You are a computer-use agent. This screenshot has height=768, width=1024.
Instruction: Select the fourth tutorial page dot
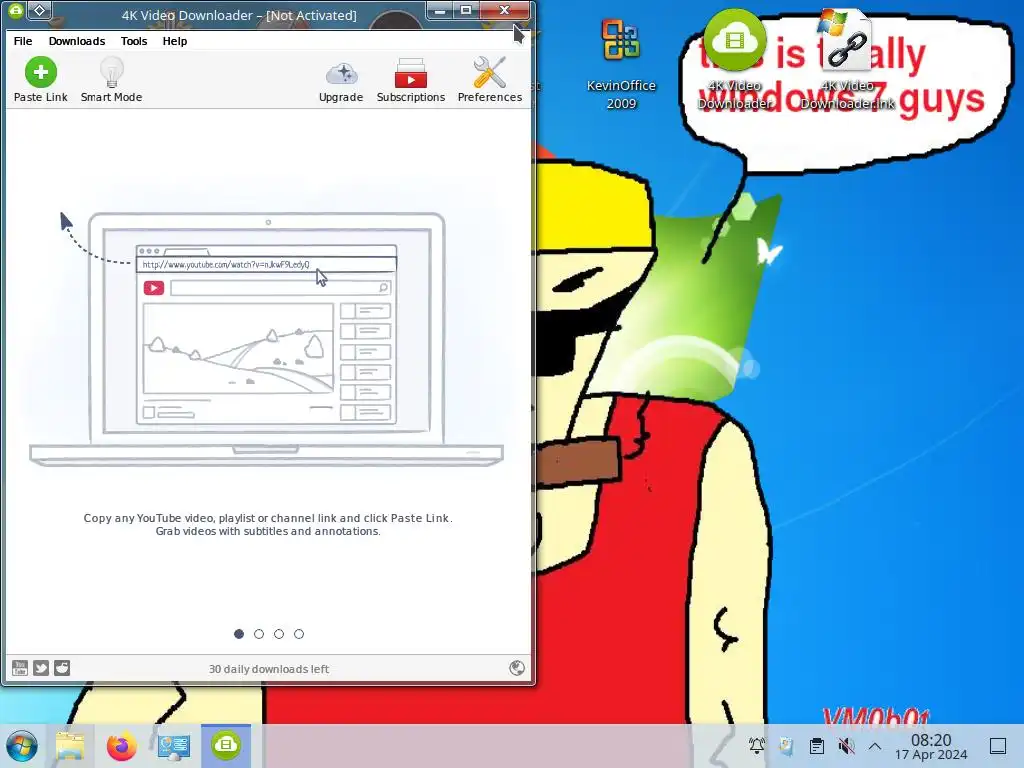point(299,633)
